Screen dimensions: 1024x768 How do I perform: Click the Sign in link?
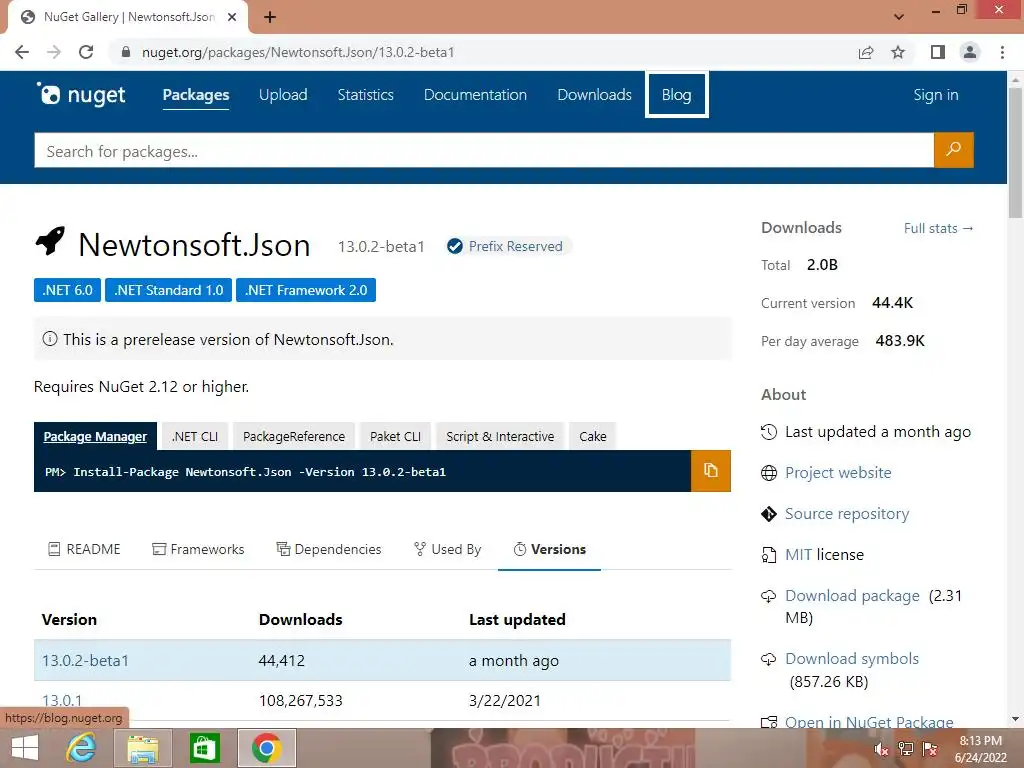[x=936, y=95]
